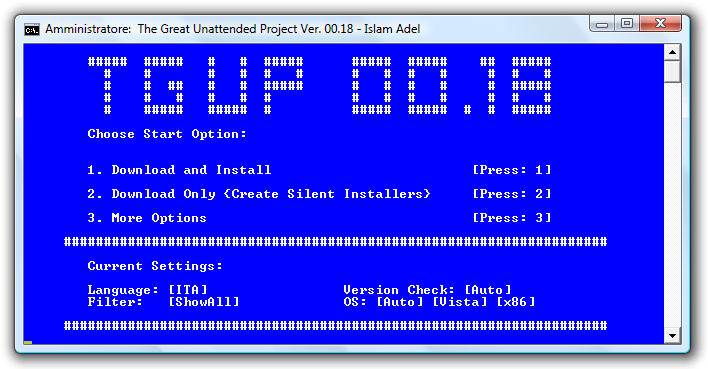Minimize the console window
Viewport: 708px width, 369px height.
[x=602, y=23]
